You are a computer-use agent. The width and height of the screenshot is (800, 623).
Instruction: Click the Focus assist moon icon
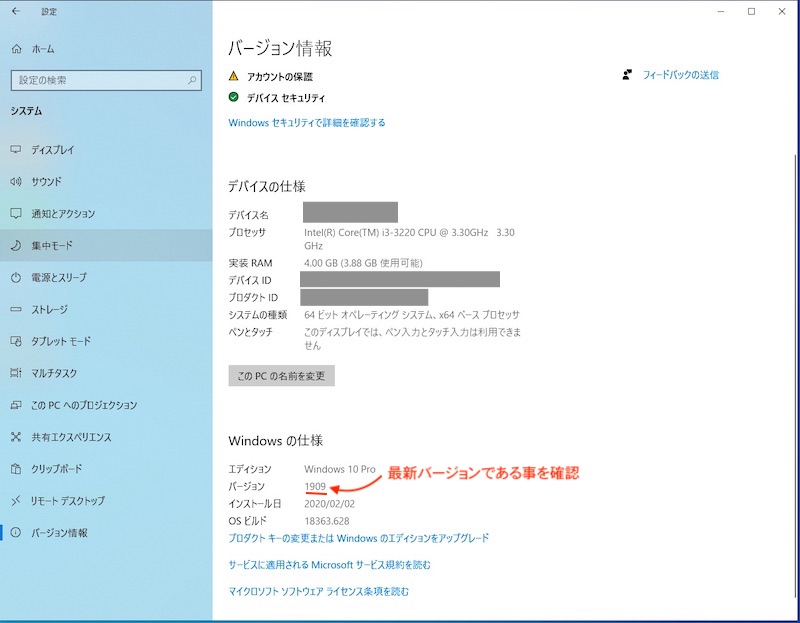(16, 245)
